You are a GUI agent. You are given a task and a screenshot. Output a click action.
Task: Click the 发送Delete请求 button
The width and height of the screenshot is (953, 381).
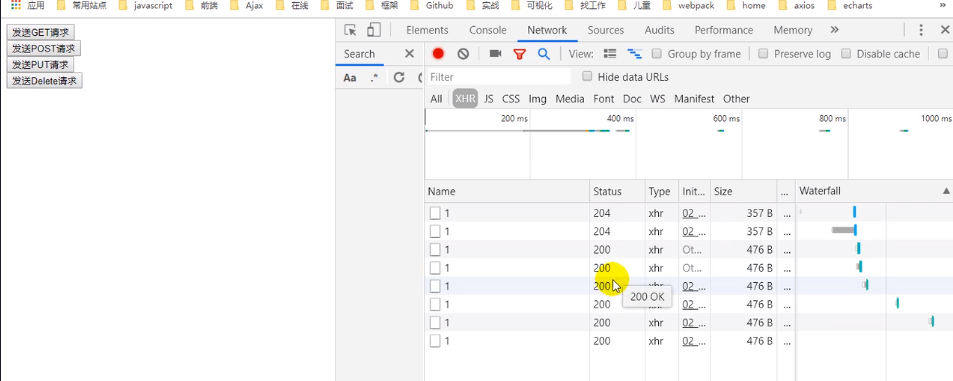pyautogui.click(x=44, y=80)
